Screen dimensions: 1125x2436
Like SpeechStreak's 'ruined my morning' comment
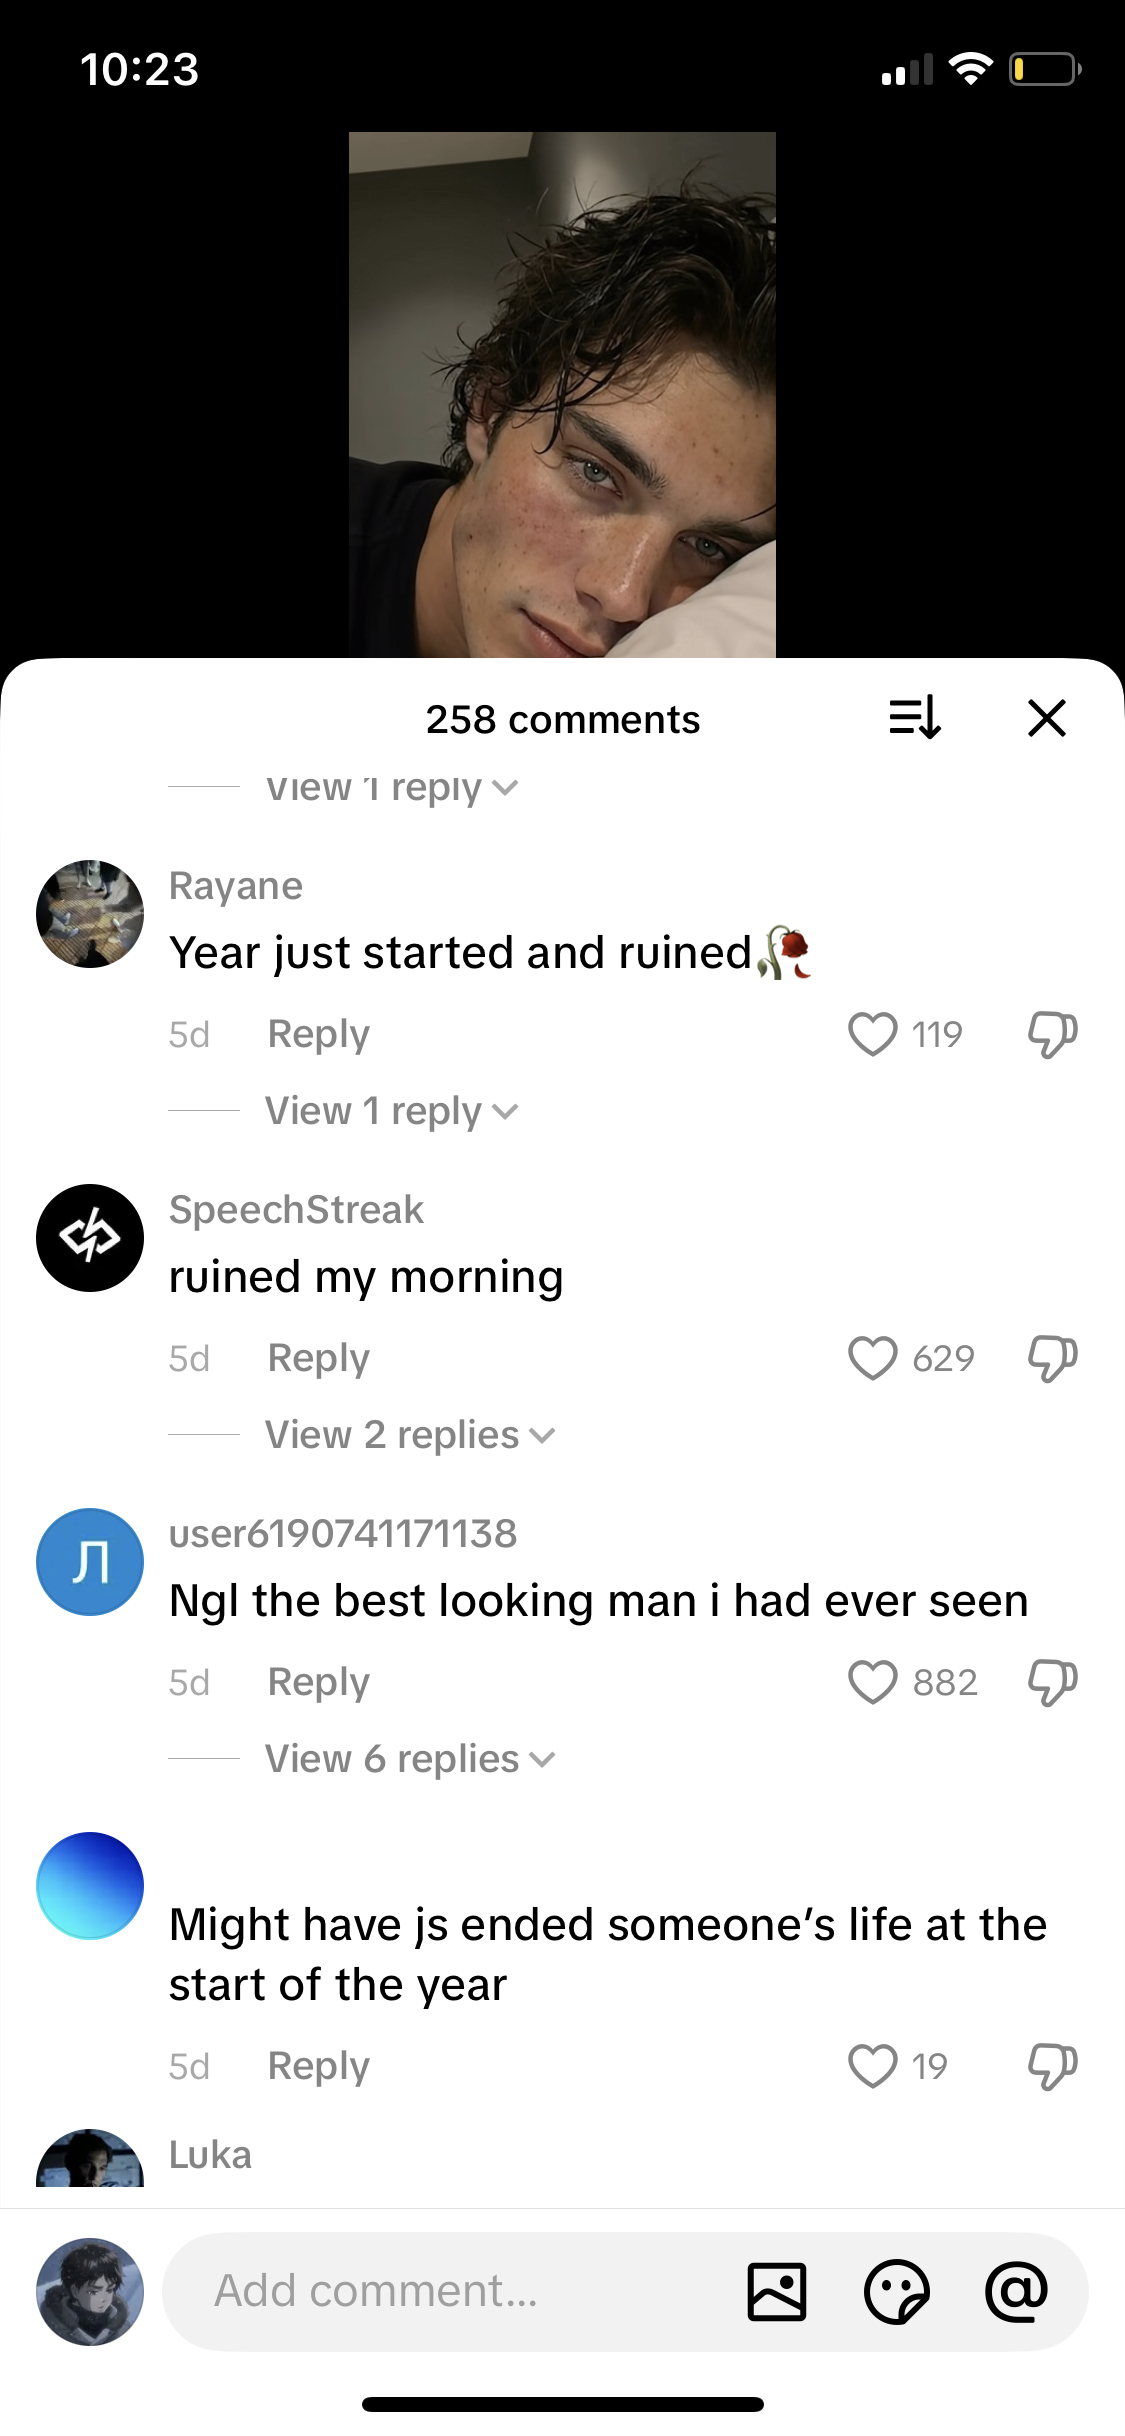tap(872, 1358)
